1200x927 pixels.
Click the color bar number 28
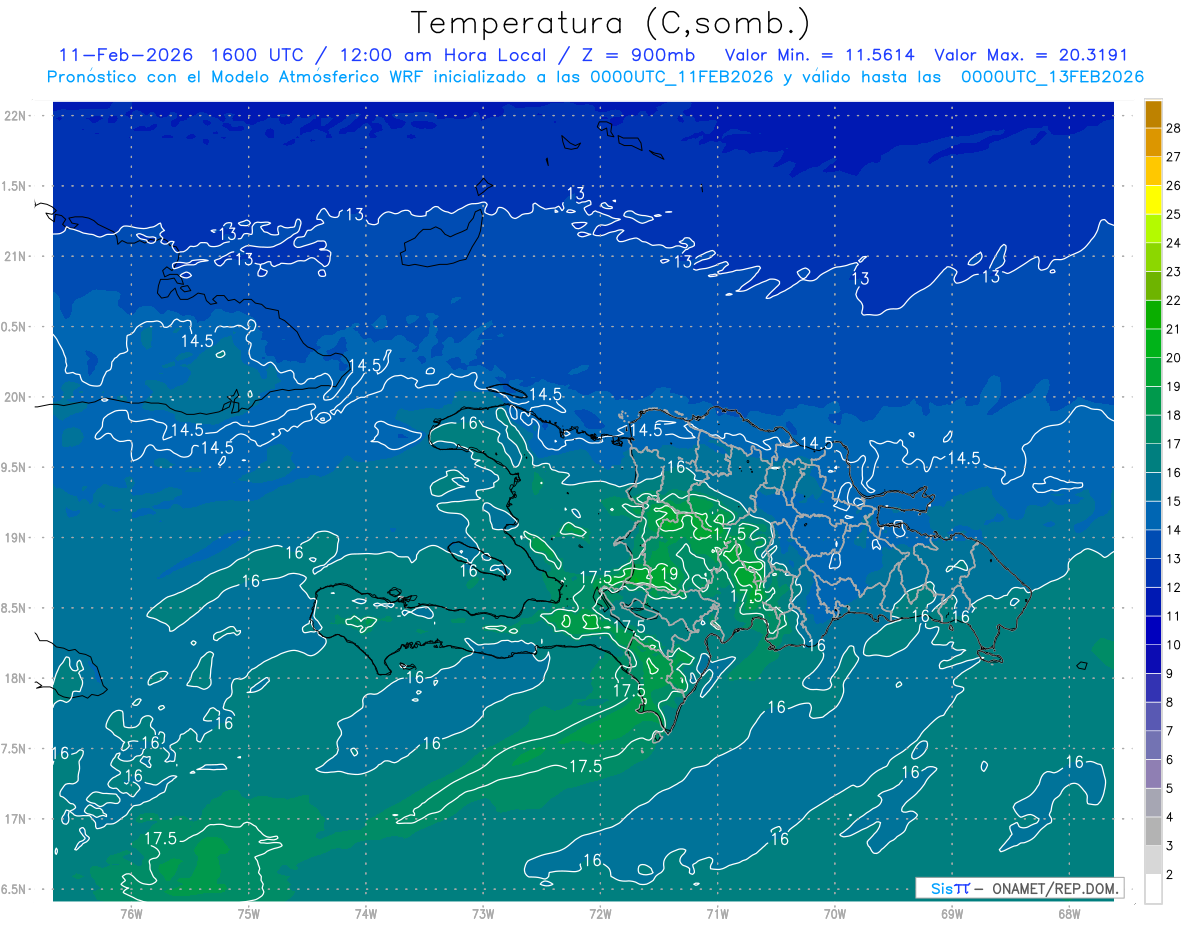point(1174,128)
